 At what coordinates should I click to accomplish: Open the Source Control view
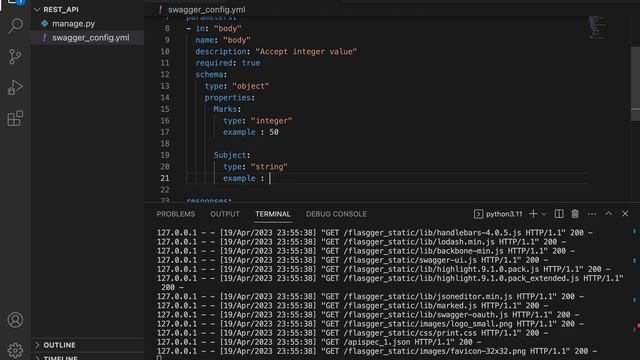pos(15,56)
